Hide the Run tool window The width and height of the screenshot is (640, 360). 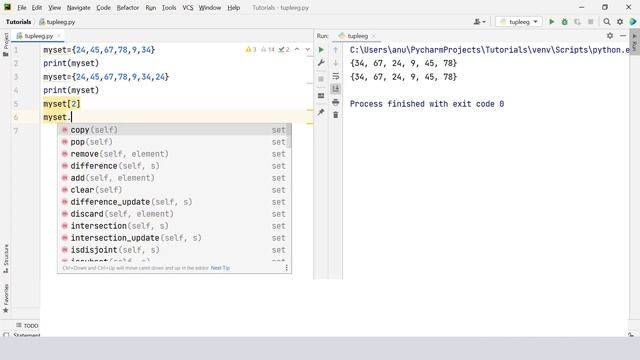(x=623, y=36)
